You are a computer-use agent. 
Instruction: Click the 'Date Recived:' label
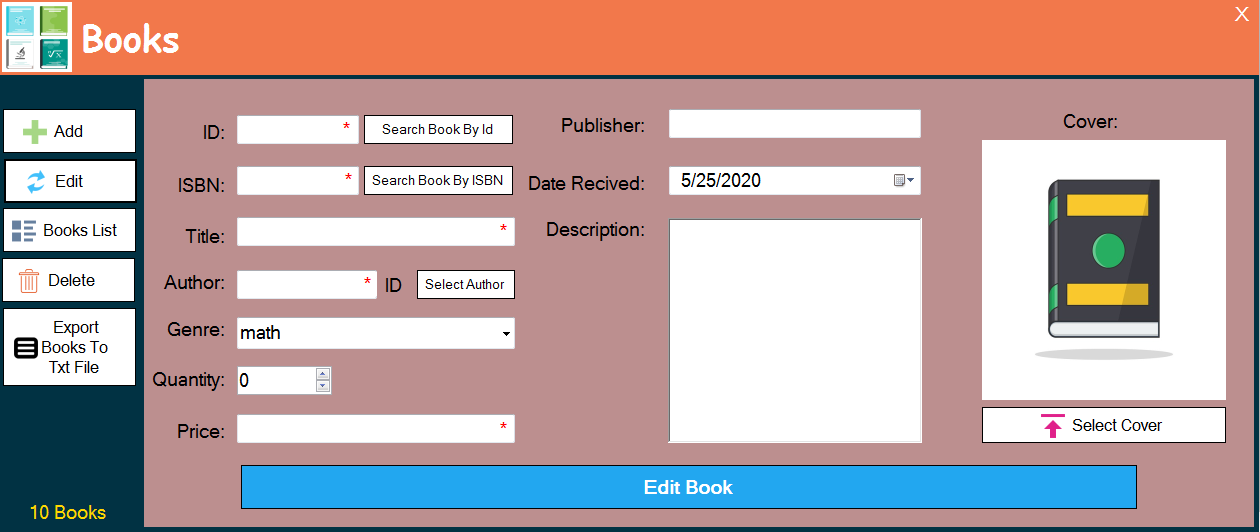[x=586, y=184]
